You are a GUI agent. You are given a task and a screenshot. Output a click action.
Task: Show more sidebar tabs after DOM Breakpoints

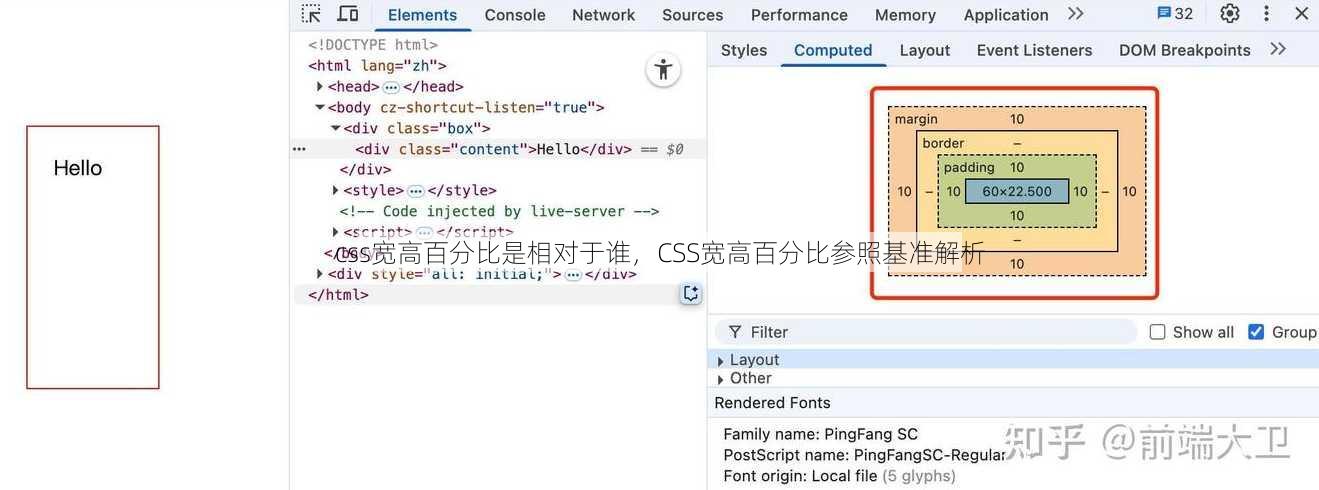click(1278, 49)
